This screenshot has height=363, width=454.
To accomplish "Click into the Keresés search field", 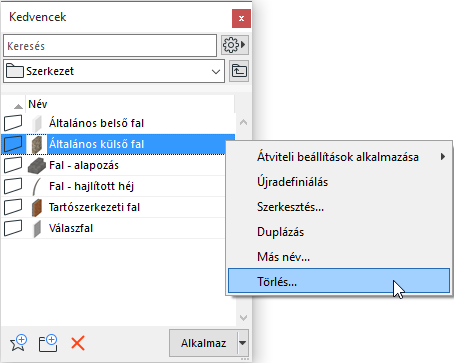I will 110,46.
